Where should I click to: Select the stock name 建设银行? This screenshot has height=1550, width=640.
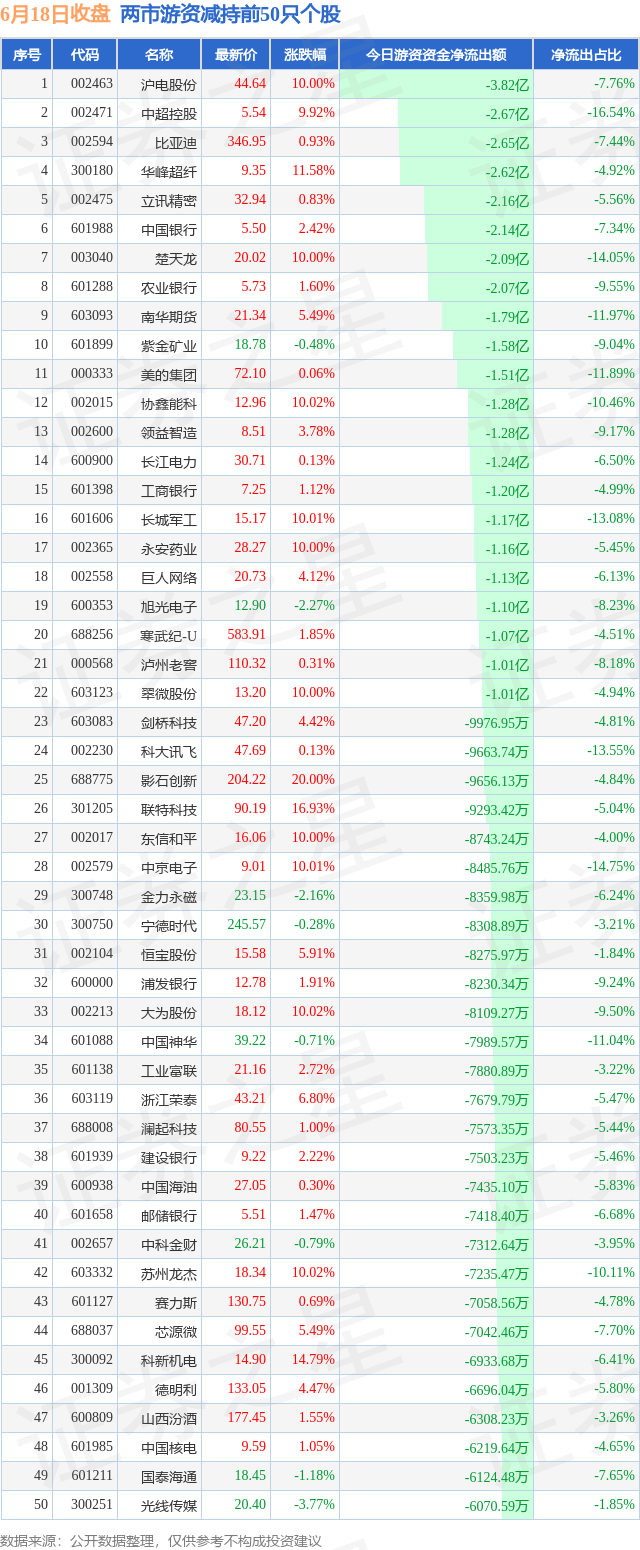[x=169, y=1157]
